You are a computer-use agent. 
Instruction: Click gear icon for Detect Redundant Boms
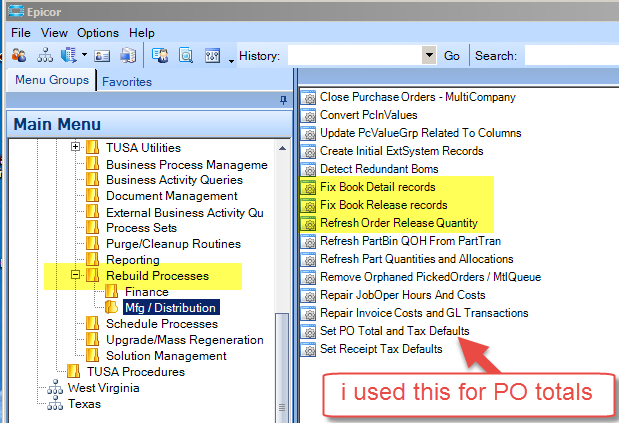pos(308,169)
